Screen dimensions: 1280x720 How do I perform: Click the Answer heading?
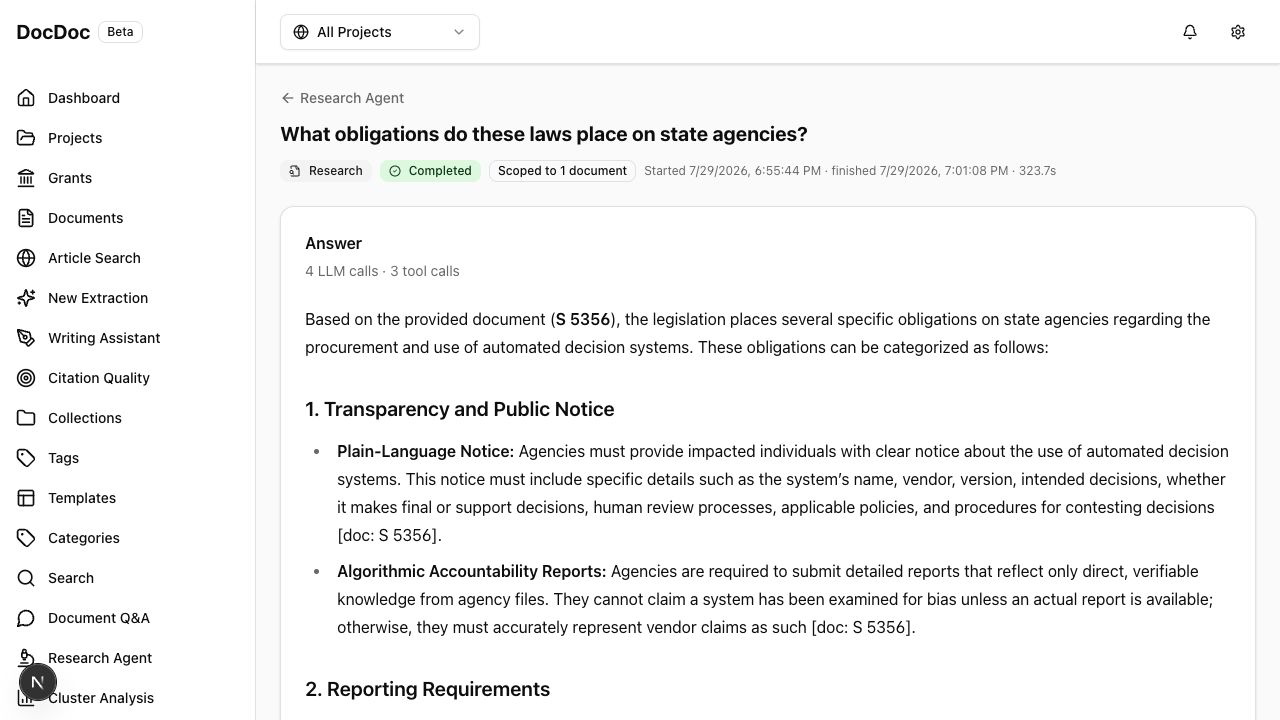(333, 243)
